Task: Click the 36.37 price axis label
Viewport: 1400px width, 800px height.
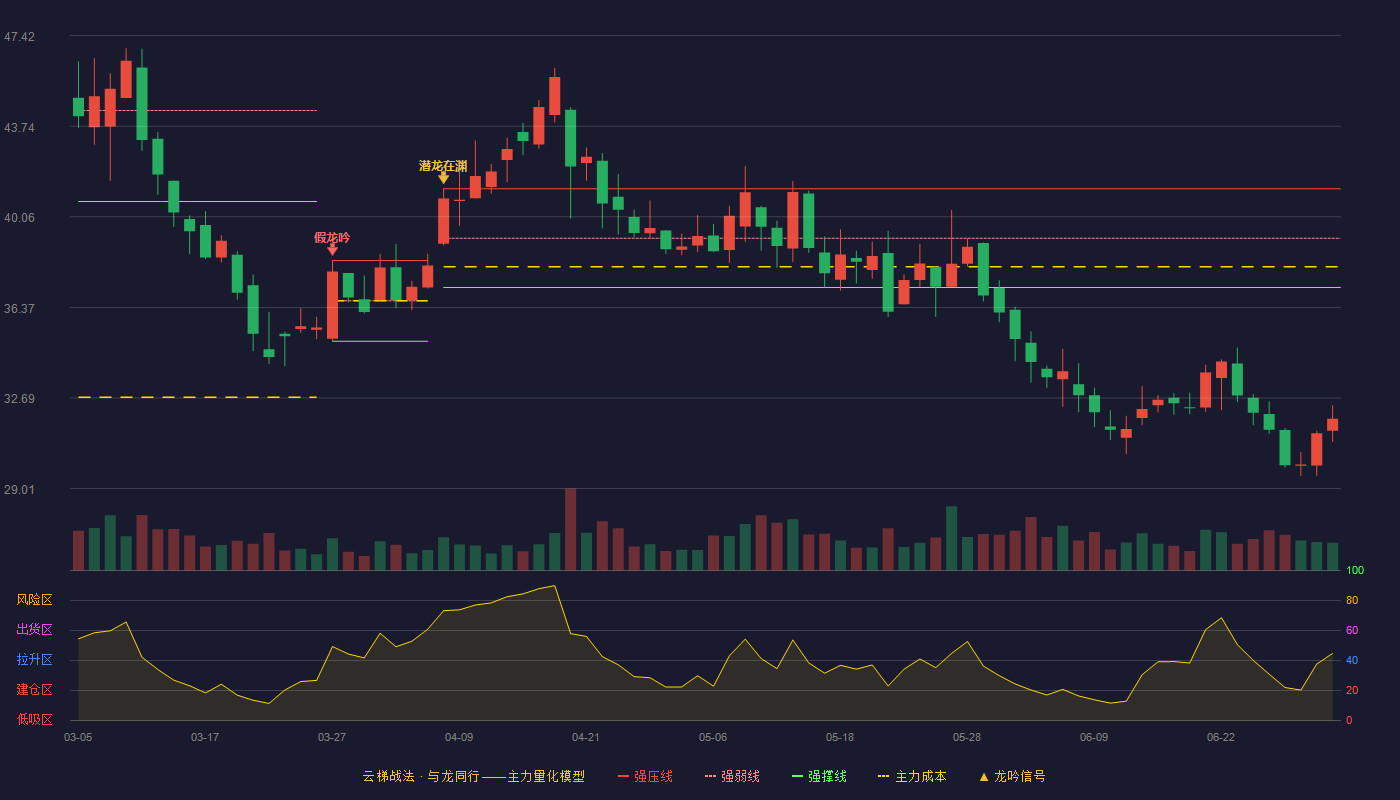Action: point(19,308)
